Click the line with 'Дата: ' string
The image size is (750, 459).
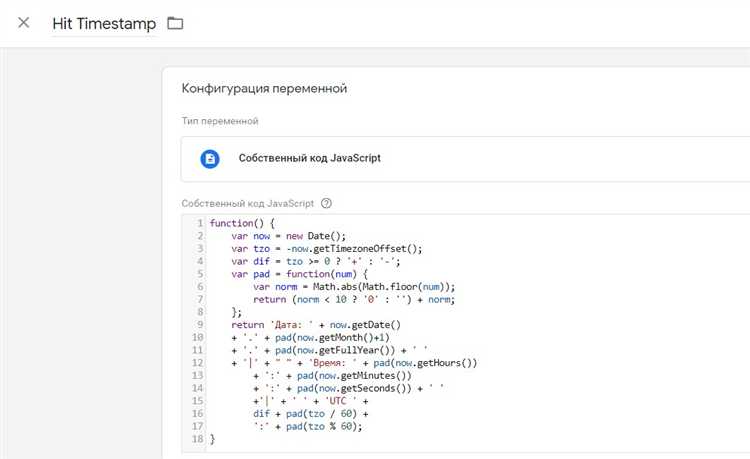[x=316, y=325]
